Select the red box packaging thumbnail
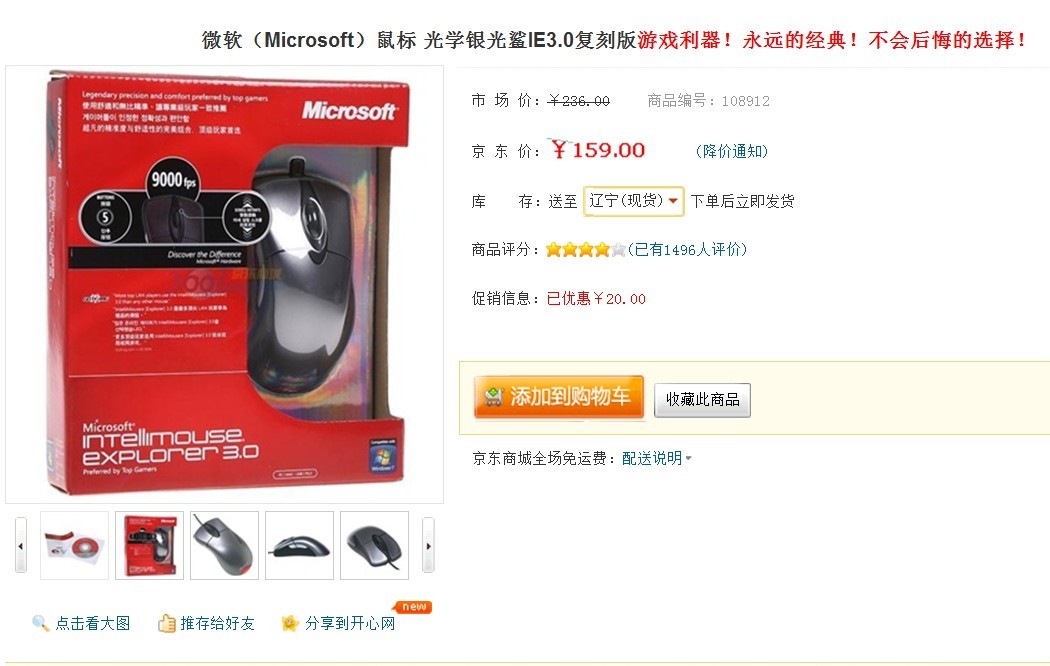Image resolution: width=1050 pixels, height=666 pixels. pyautogui.click(x=149, y=546)
